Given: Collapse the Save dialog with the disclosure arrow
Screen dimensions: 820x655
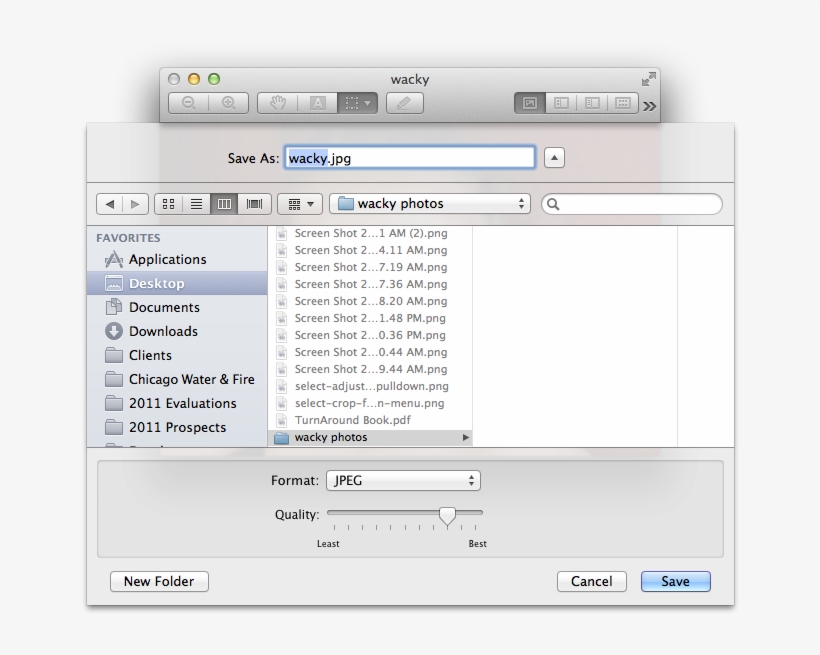Looking at the screenshot, I should [554, 157].
